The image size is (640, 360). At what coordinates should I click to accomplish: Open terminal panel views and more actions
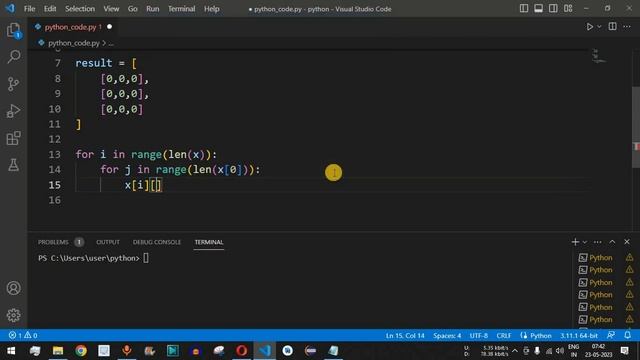[598, 242]
